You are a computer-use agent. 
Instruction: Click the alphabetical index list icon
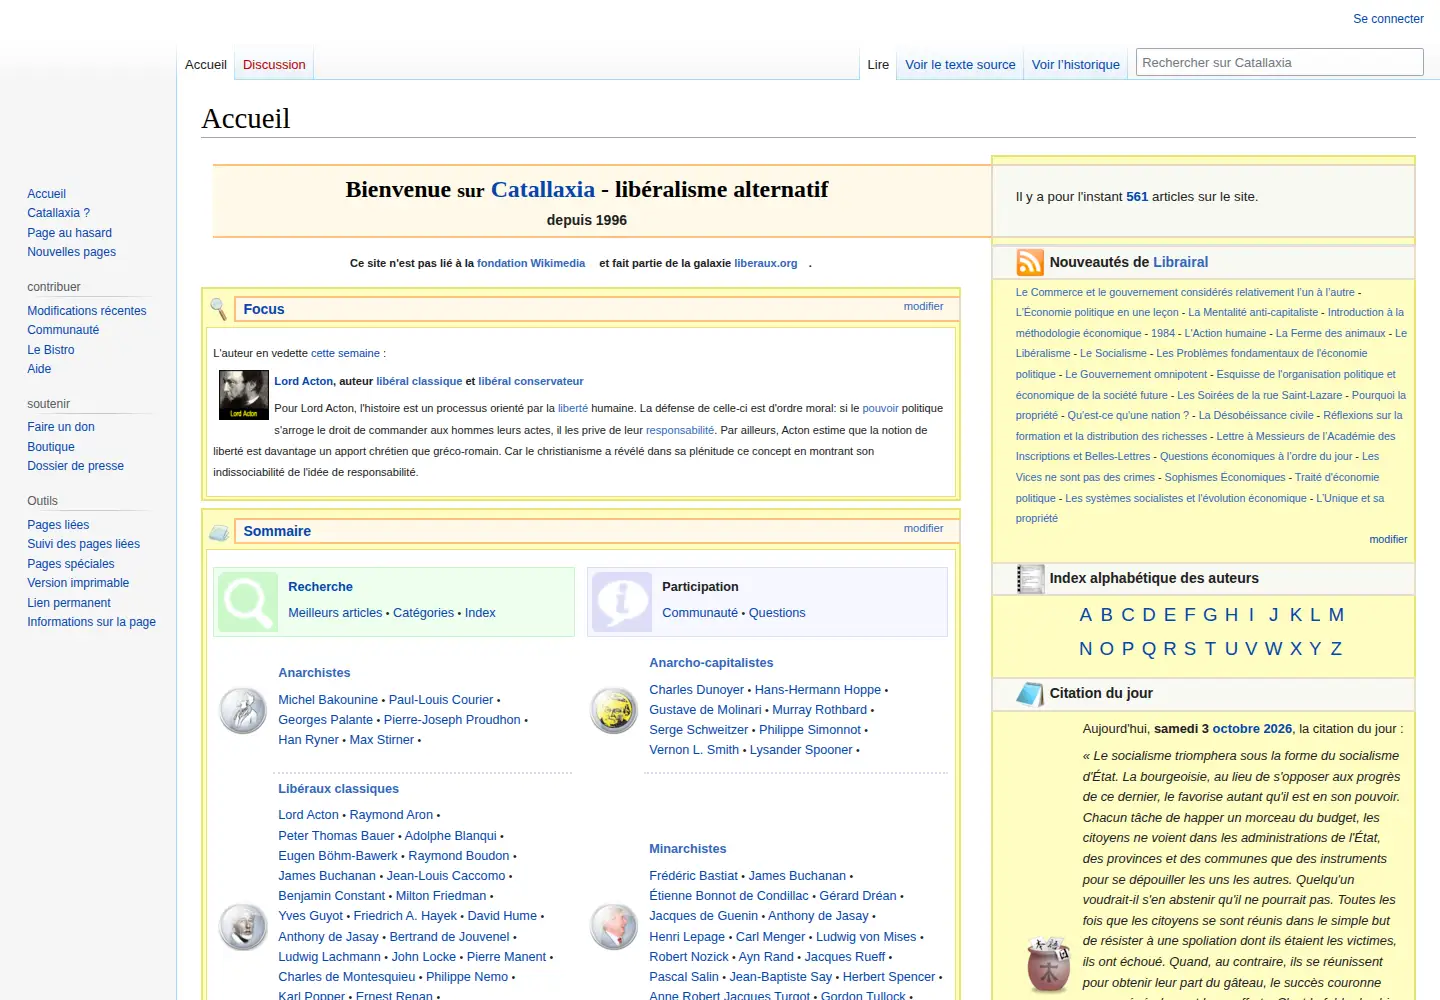coord(1030,579)
